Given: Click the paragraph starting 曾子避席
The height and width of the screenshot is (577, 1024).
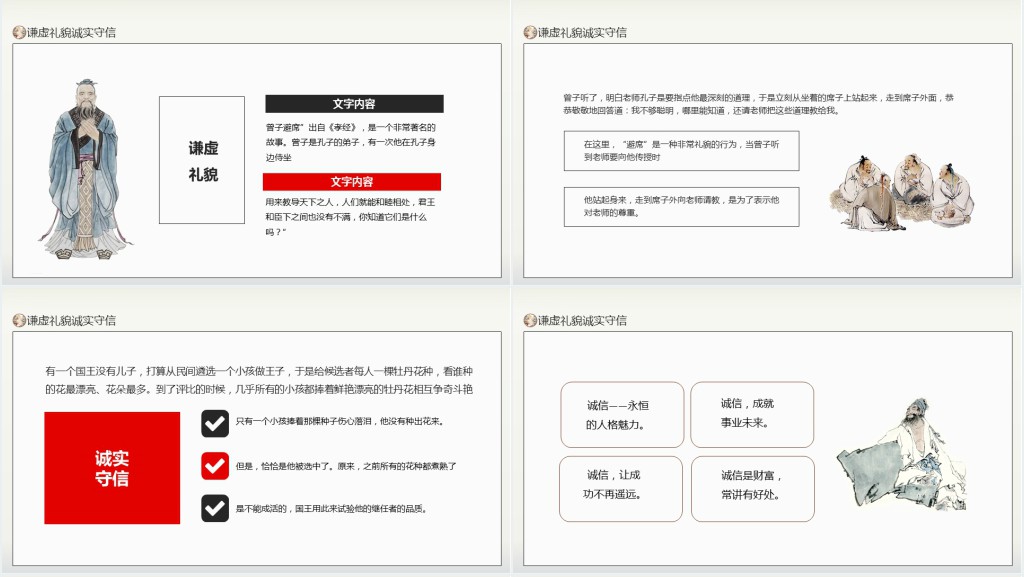Looking at the screenshot, I should (x=351, y=142).
